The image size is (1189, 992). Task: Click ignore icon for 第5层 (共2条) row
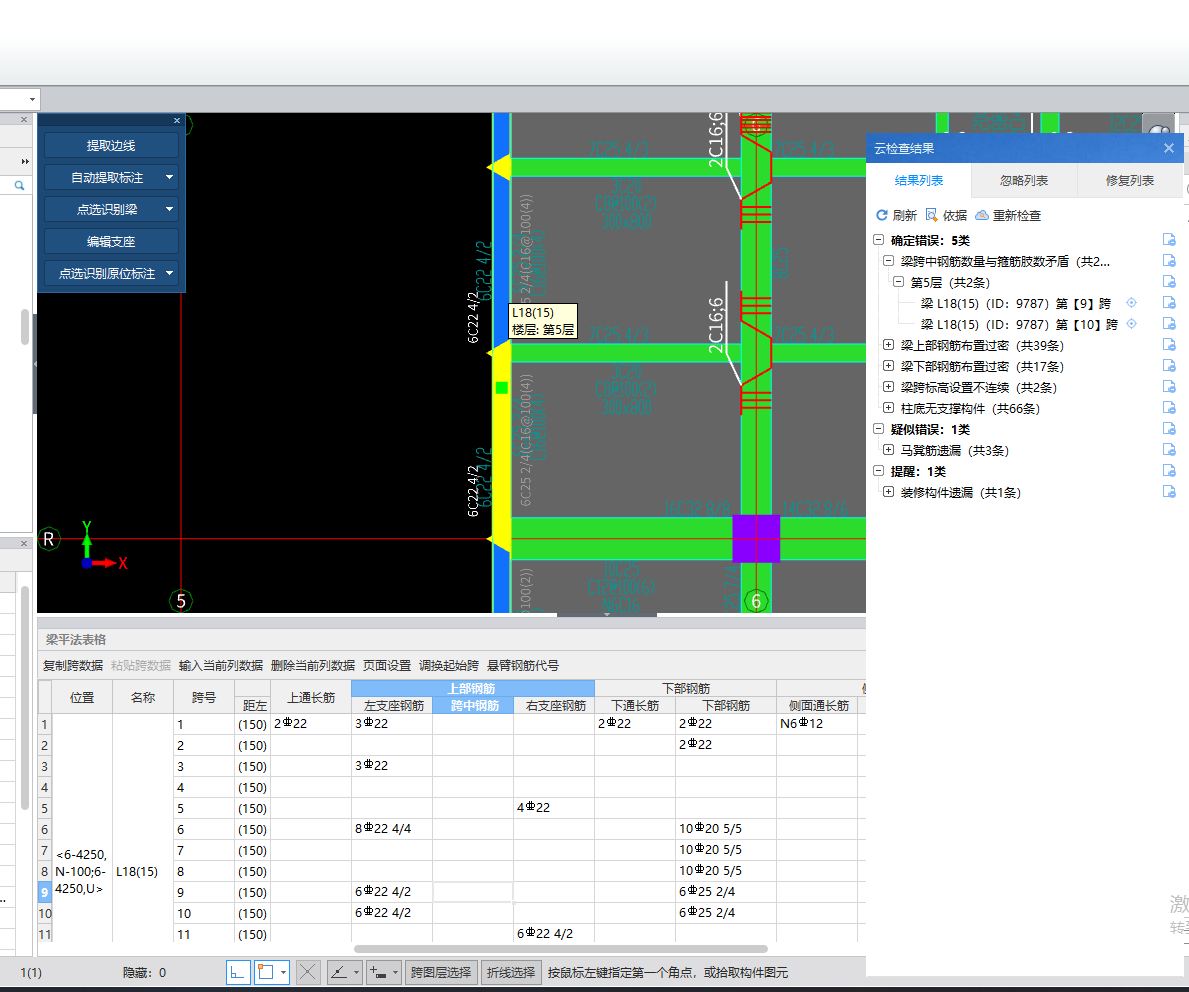pyautogui.click(x=1169, y=282)
